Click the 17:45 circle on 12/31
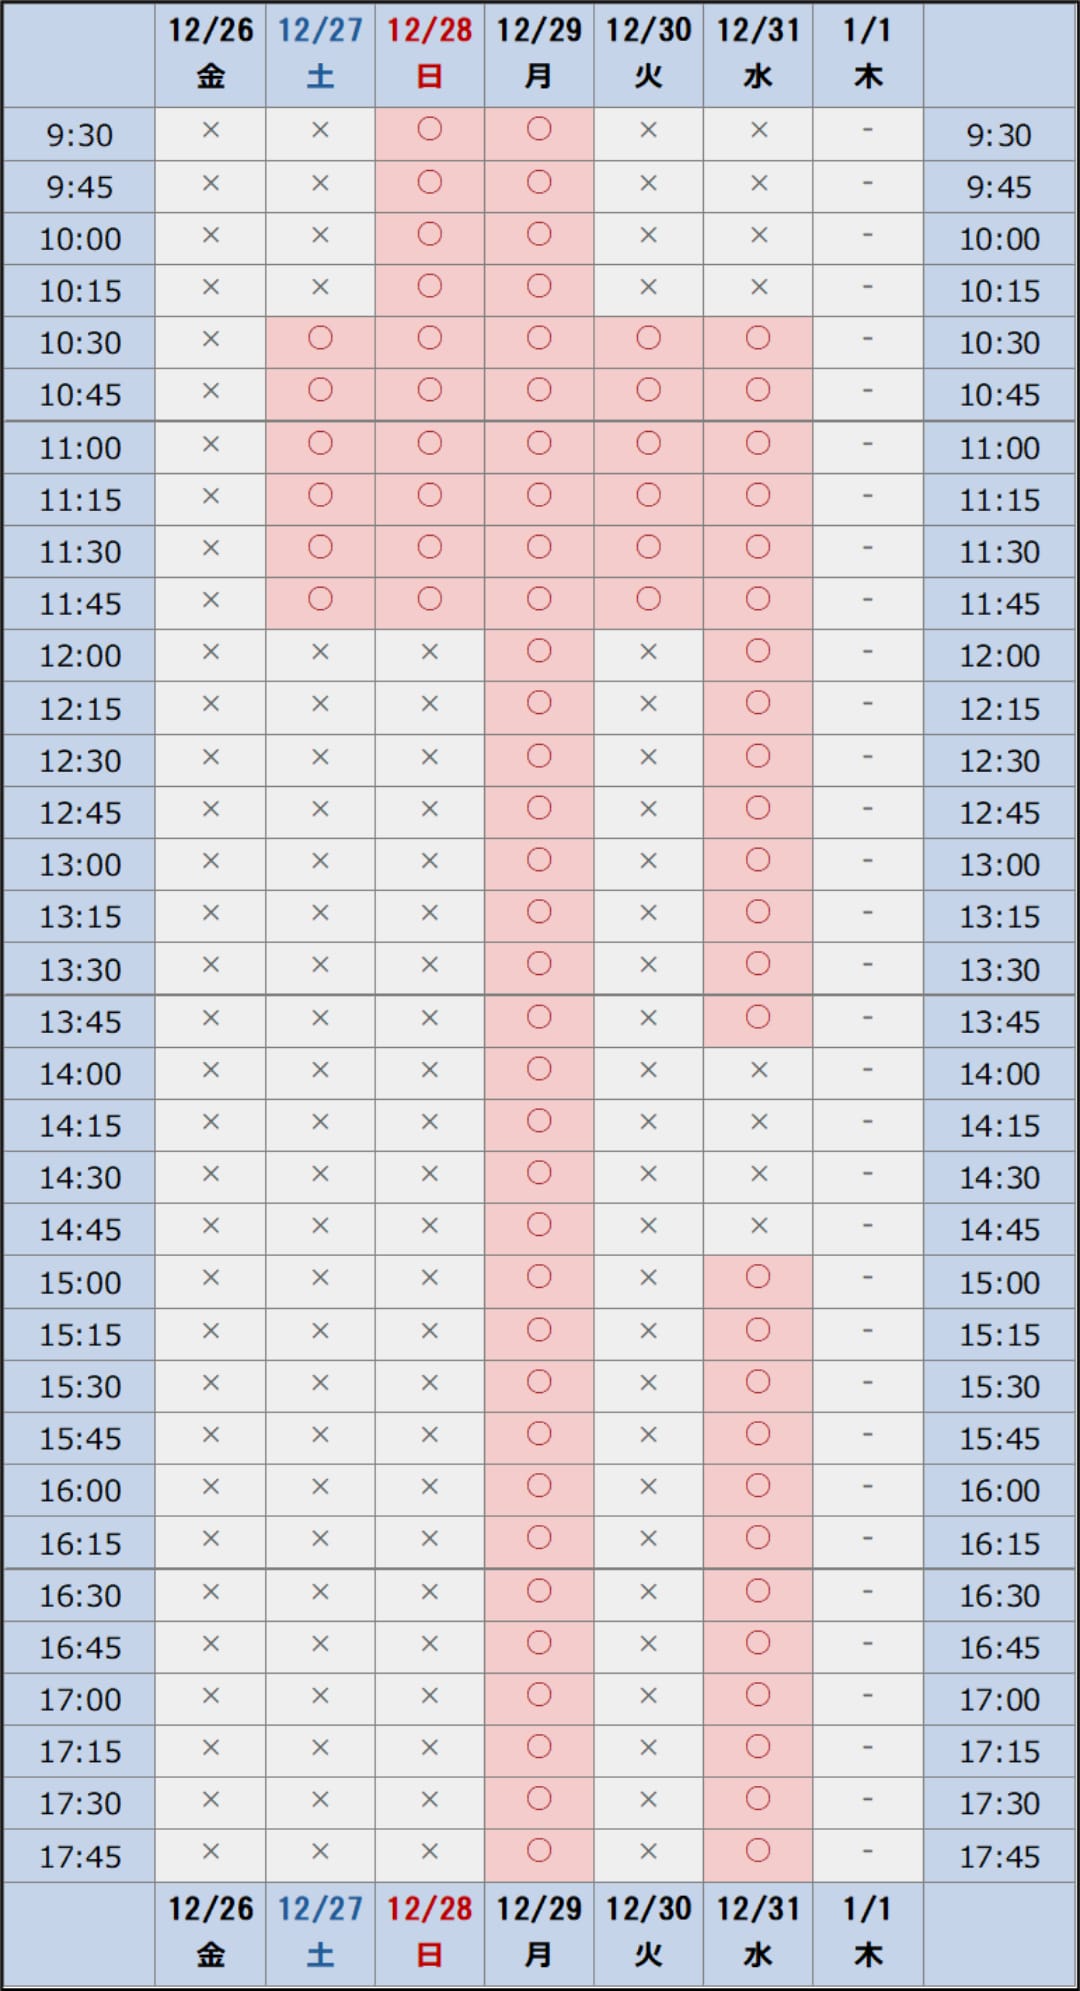 tap(758, 1851)
